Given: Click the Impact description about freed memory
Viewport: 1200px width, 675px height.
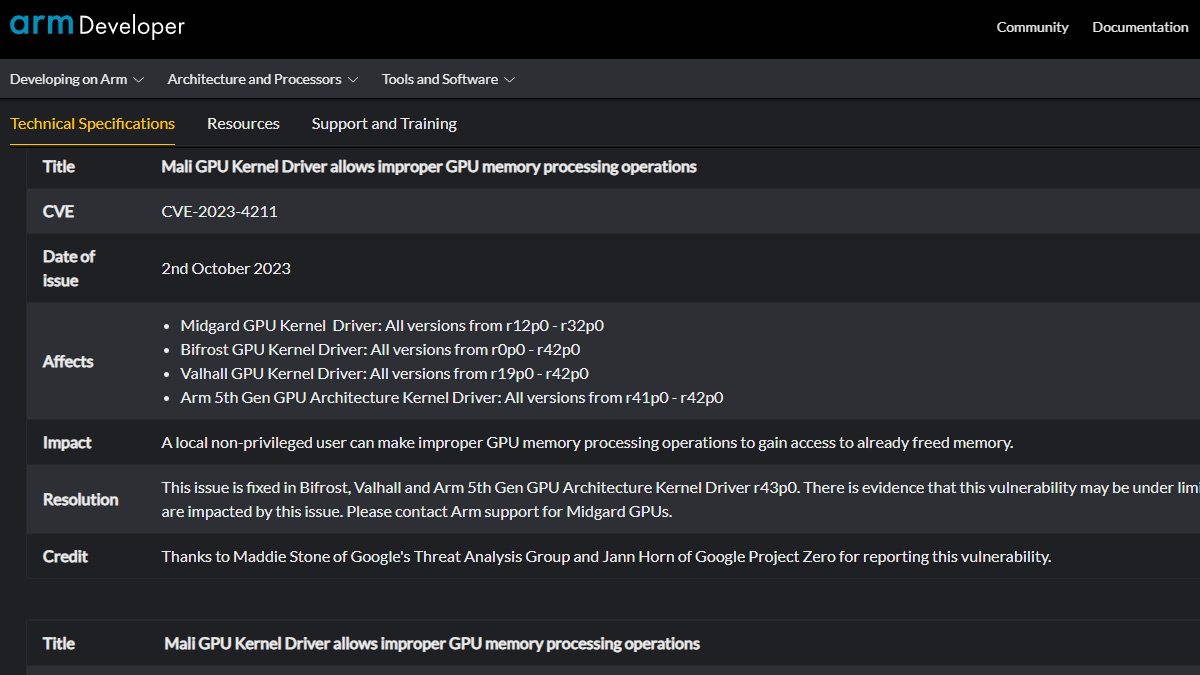Looking at the screenshot, I should coord(587,443).
